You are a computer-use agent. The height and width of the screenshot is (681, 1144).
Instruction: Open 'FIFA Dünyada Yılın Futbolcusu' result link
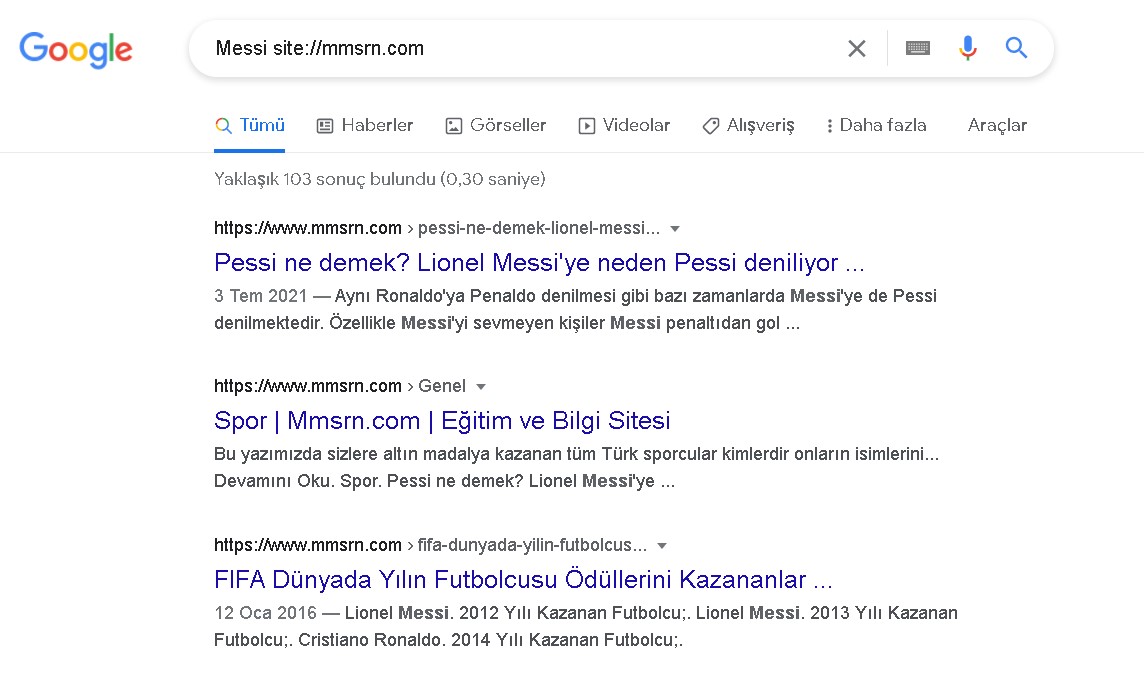point(523,580)
